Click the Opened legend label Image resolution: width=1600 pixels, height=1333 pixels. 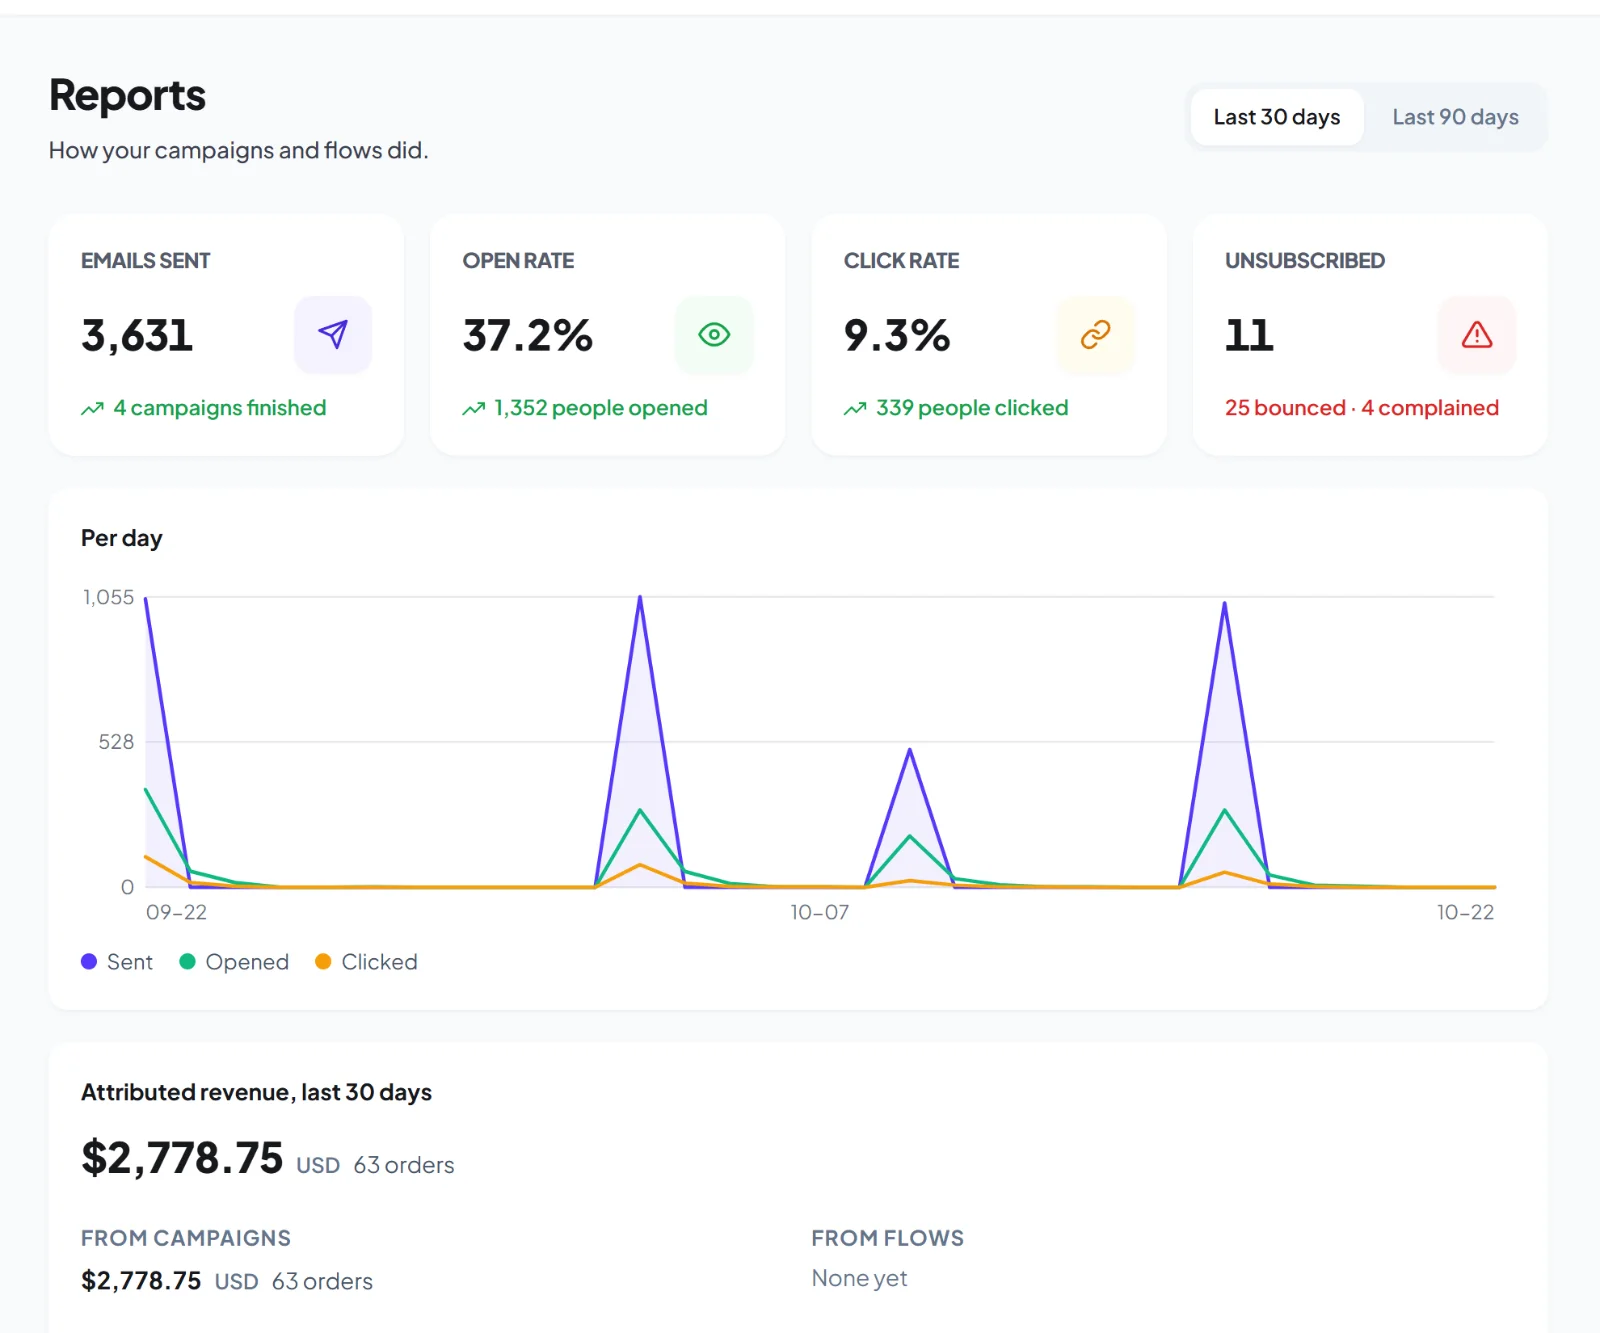247,962
